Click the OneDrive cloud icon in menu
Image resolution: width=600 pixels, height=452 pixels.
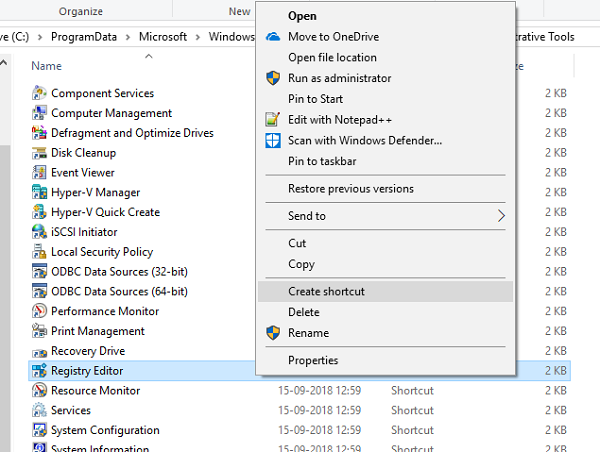(x=273, y=37)
